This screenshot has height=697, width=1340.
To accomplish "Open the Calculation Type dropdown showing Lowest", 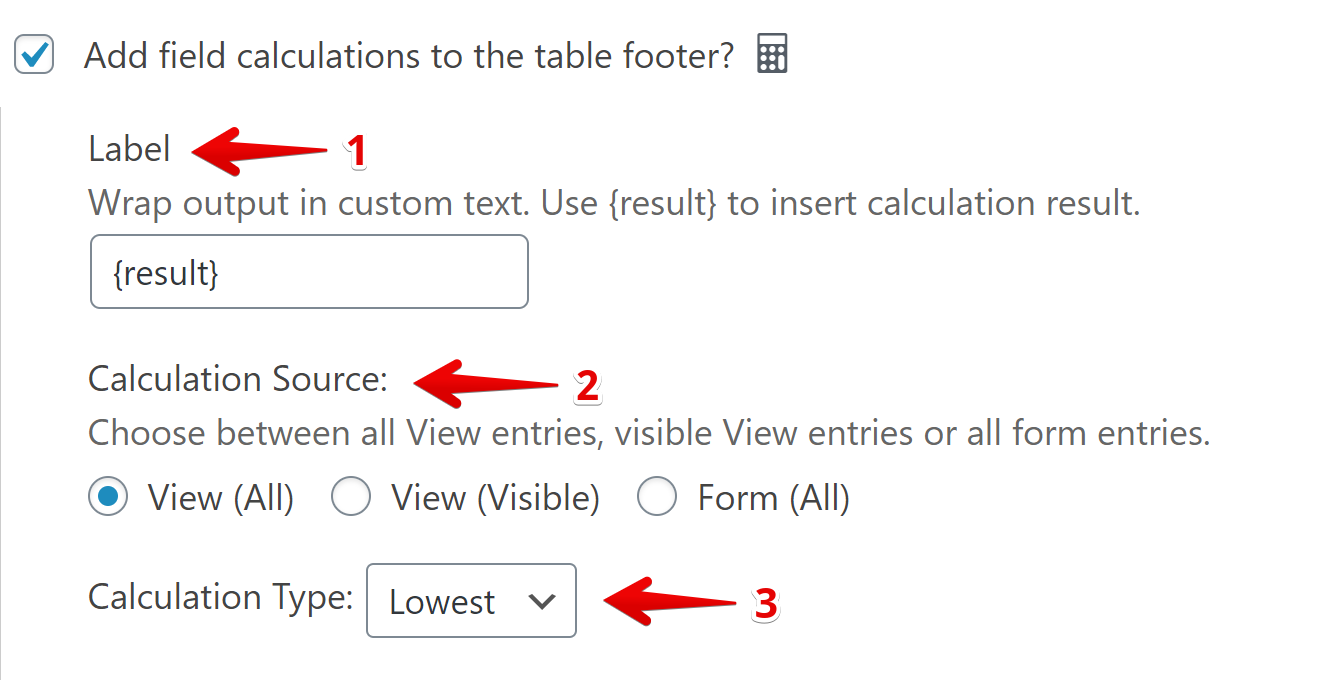I will point(471,601).
